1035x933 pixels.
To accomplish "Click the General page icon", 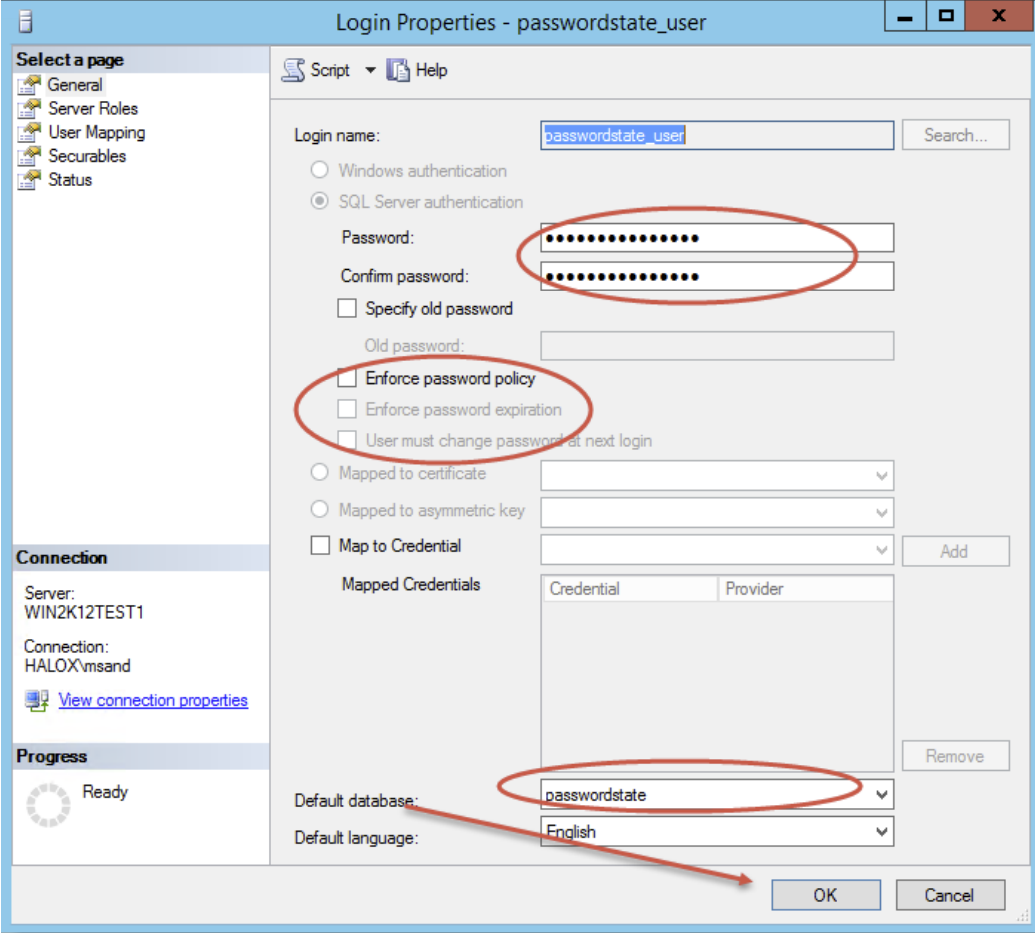I will click(x=29, y=85).
